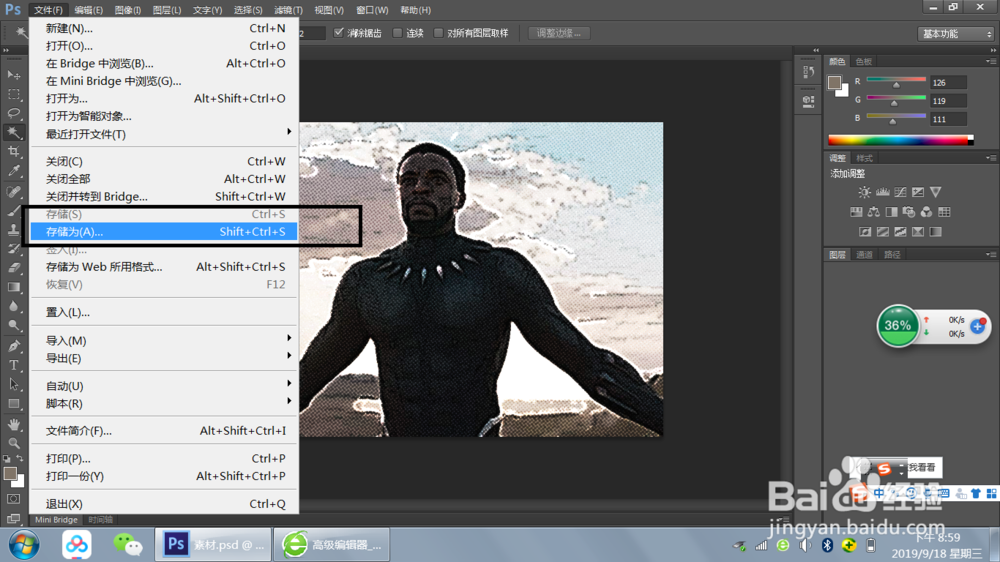
Task: Toggle the 连续 contiguous checkbox
Action: tap(397, 33)
